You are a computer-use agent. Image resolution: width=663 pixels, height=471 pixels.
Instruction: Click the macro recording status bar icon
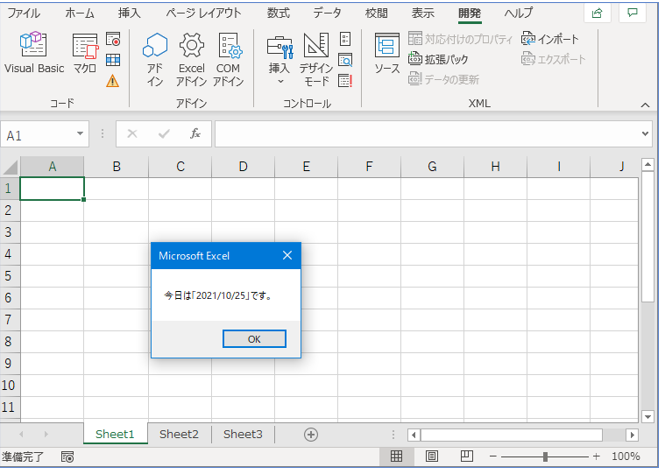(67, 457)
